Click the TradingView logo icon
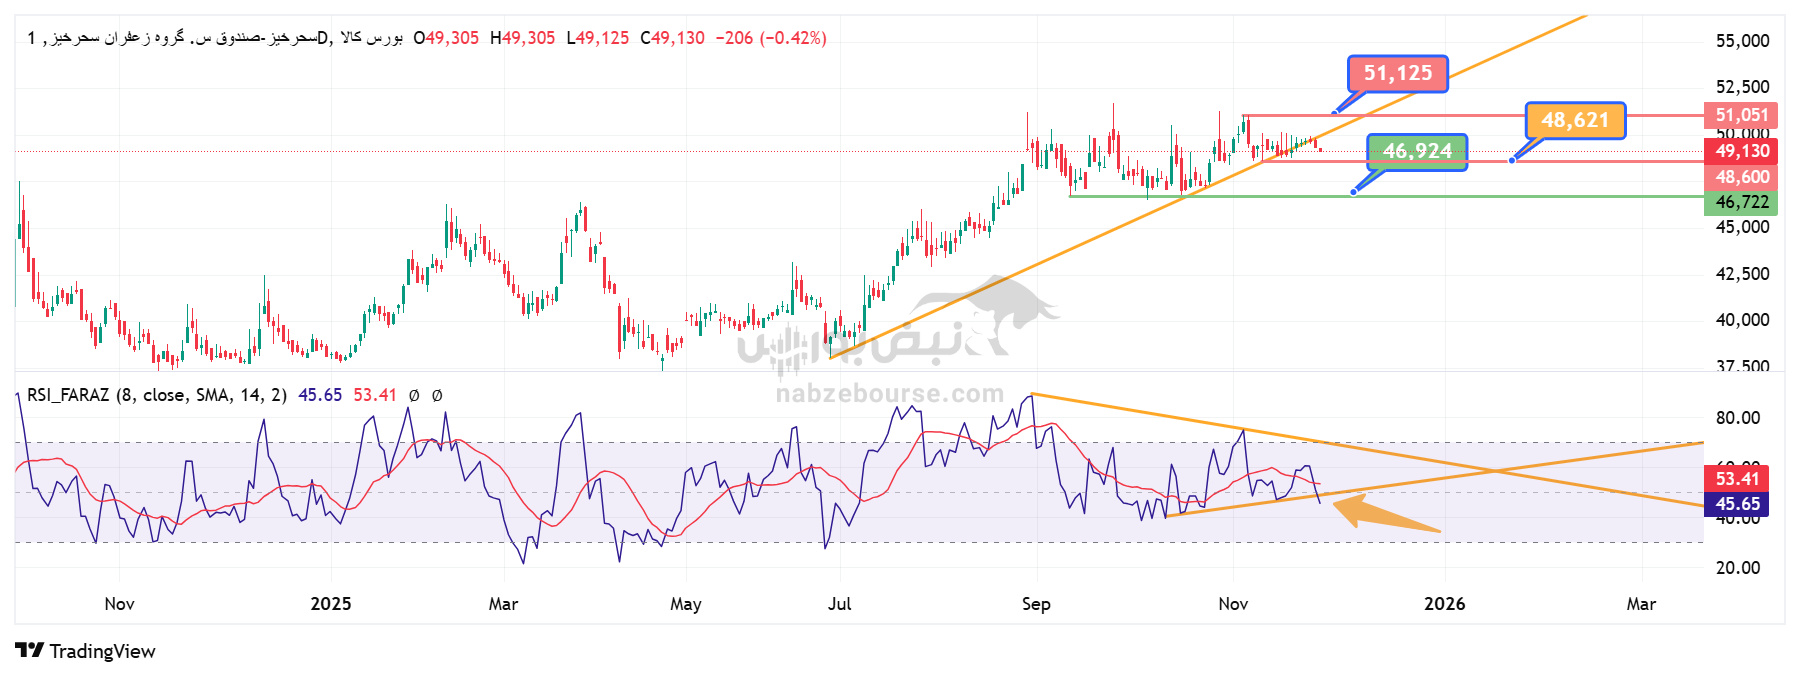Image resolution: width=1800 pixels, height=677 pixels. [29, 651]
